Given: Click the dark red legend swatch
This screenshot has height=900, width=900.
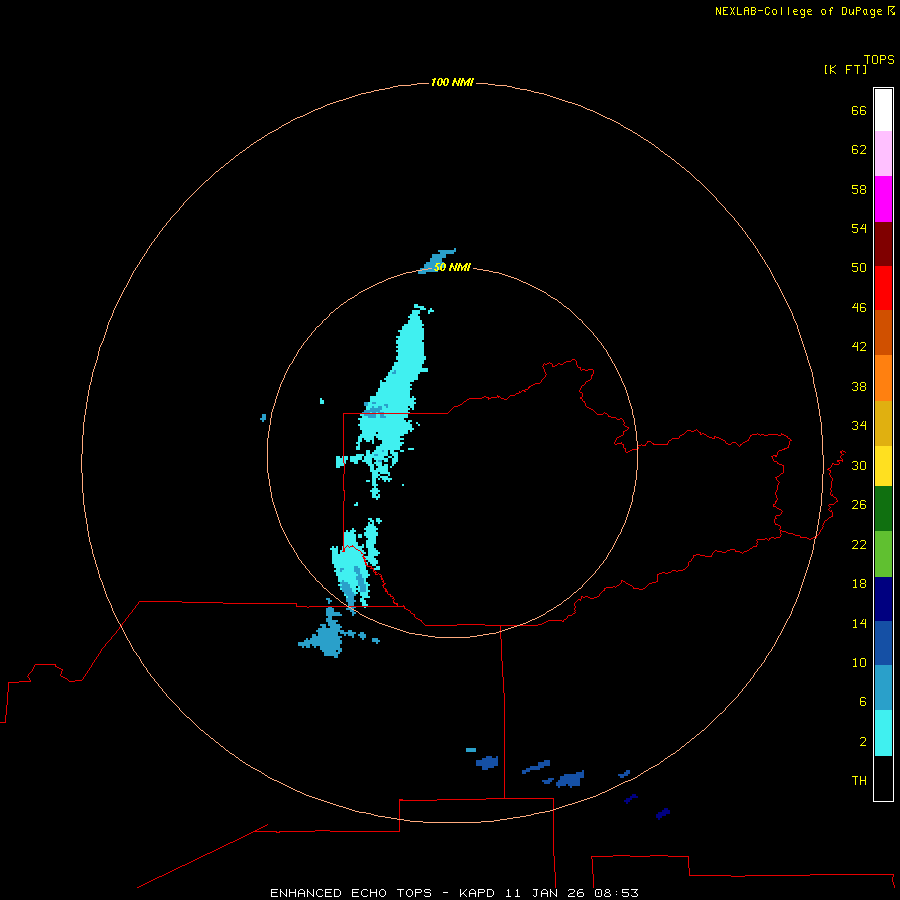Looking at the screenshot, I should pyautogui.click(x=883, y=244).
